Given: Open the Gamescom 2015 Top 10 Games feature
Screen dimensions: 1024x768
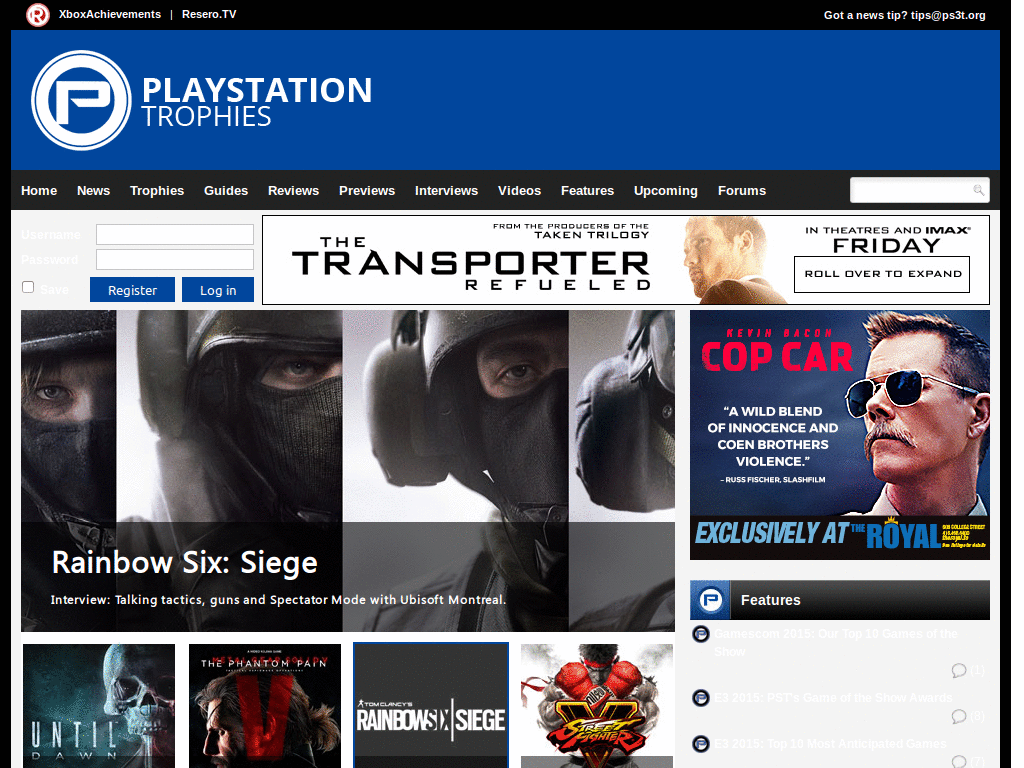Looking at the screenshot, I should [x=836, y=643].
